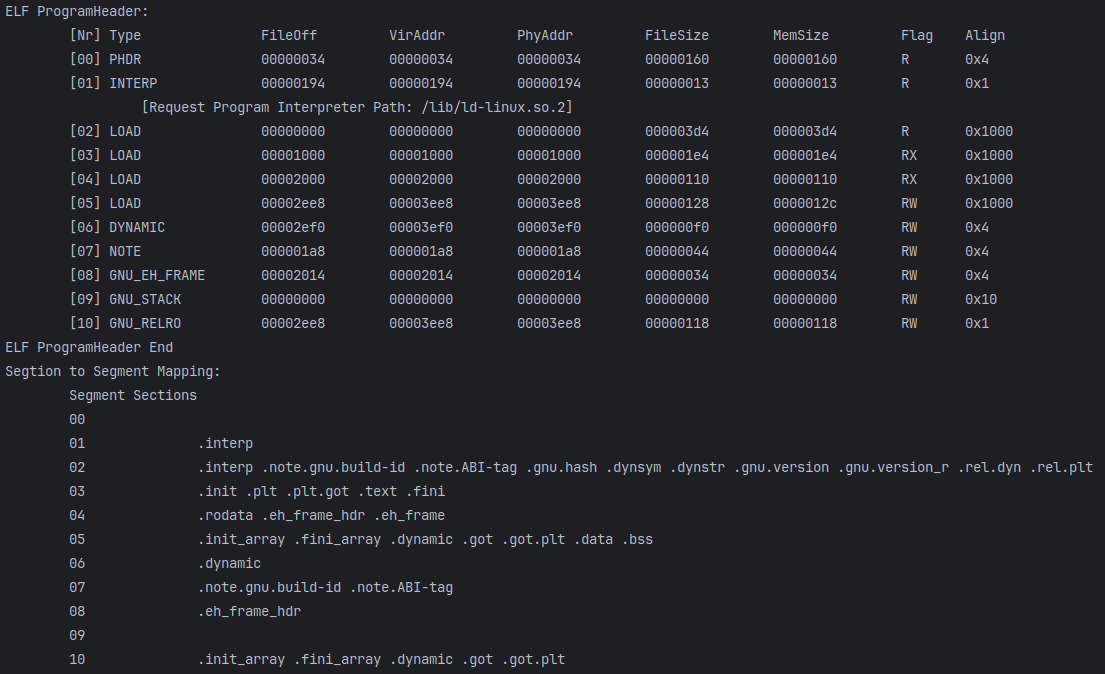Image resolution: width=1105 pixels, height=674 pixels.
Task: Select the GNU_STACK segment type
Action: 145,299
